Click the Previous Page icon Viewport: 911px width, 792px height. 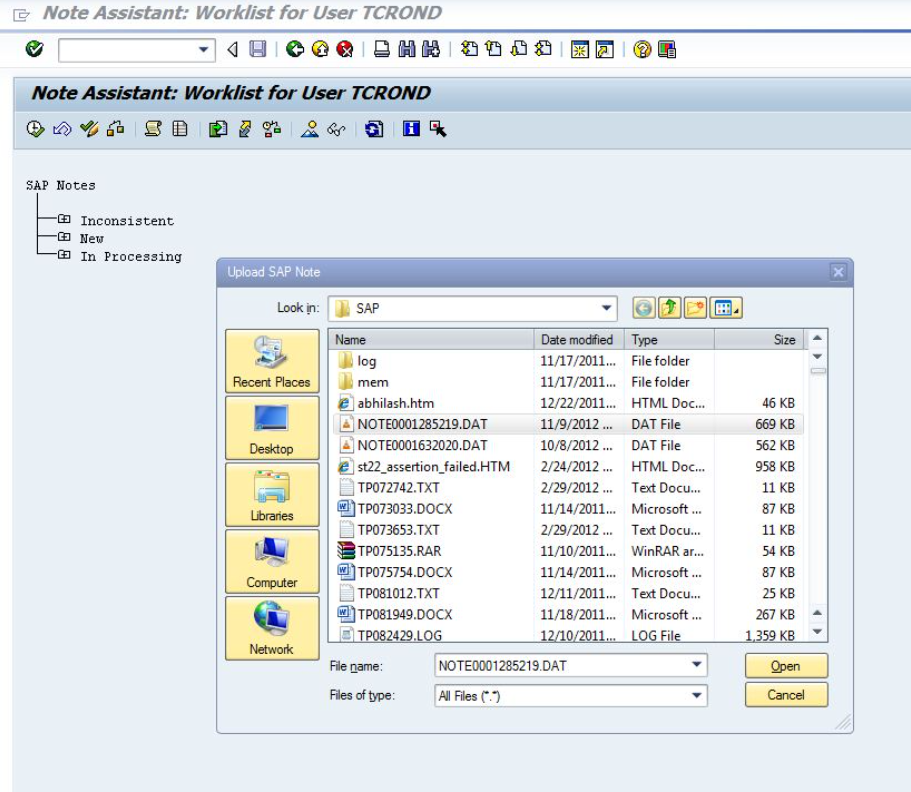[x=494, y=49]
